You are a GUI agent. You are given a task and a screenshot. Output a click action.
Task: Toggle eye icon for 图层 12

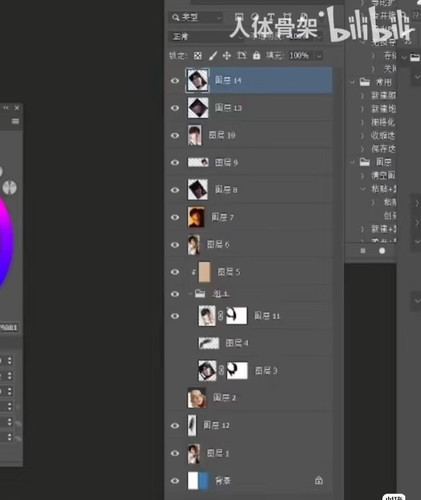(x=175, y=426)
